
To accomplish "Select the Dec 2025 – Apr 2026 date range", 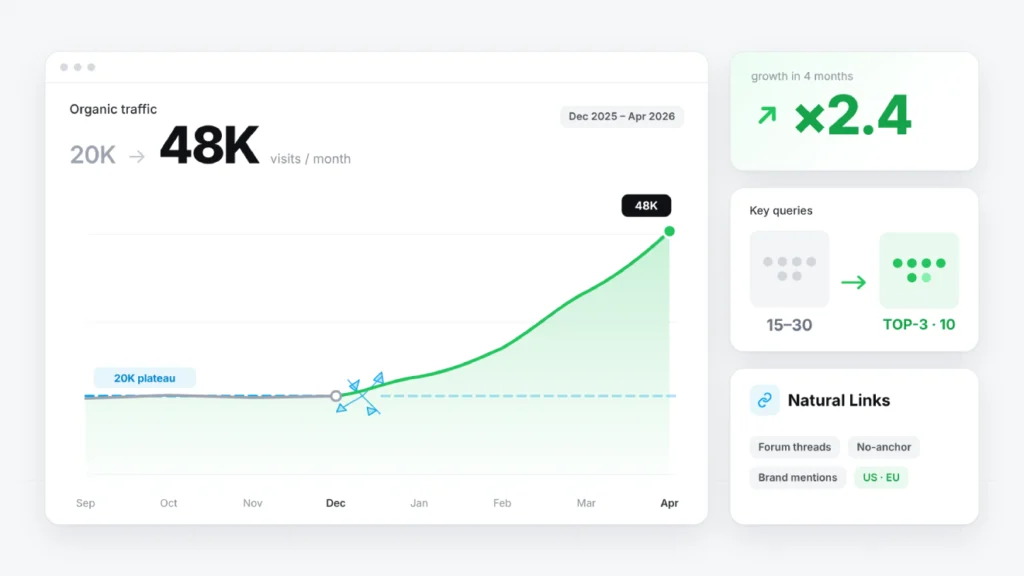I will coord(622,116).
